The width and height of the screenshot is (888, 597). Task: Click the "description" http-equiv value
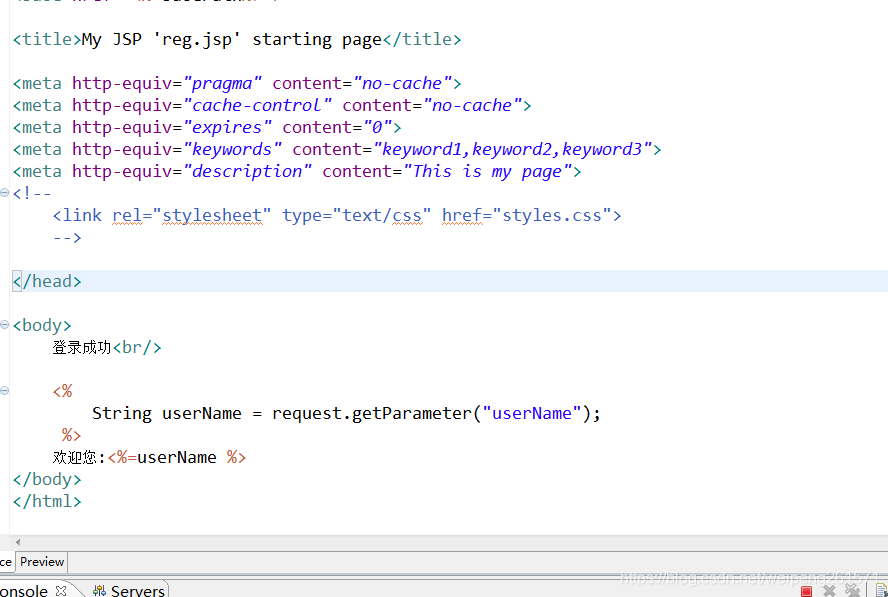pos(247,172)
